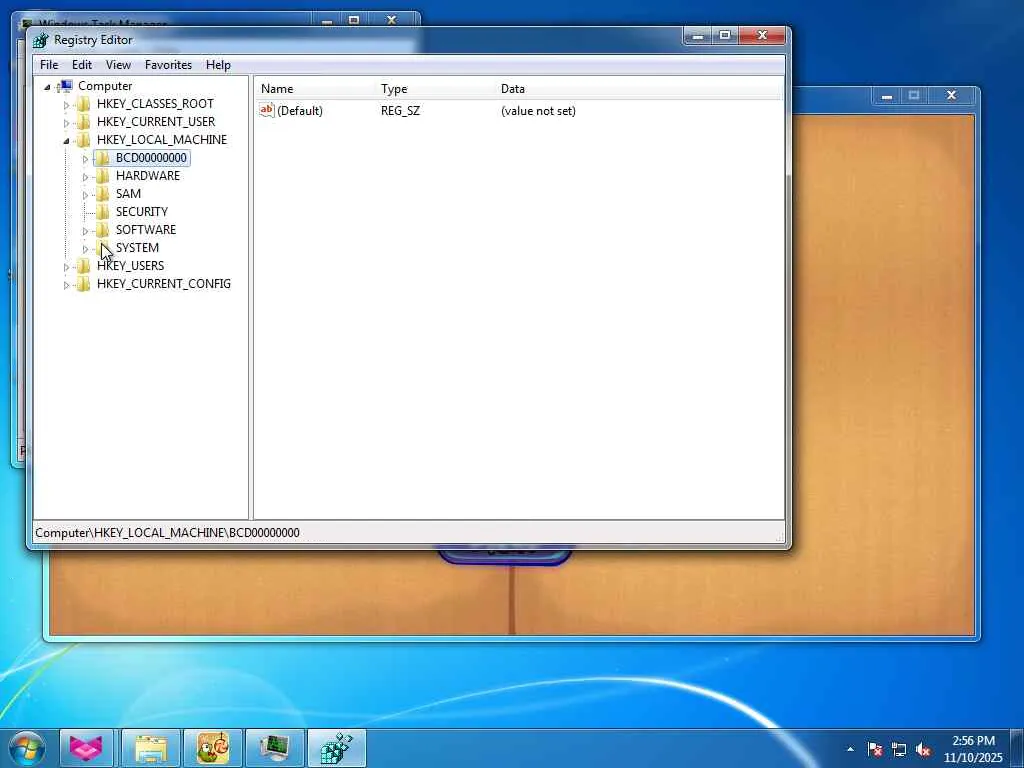Click Registry Editor taskbar button
Image resolution: width=1024 pixels, height=768 pixels.
click(337, 748)
